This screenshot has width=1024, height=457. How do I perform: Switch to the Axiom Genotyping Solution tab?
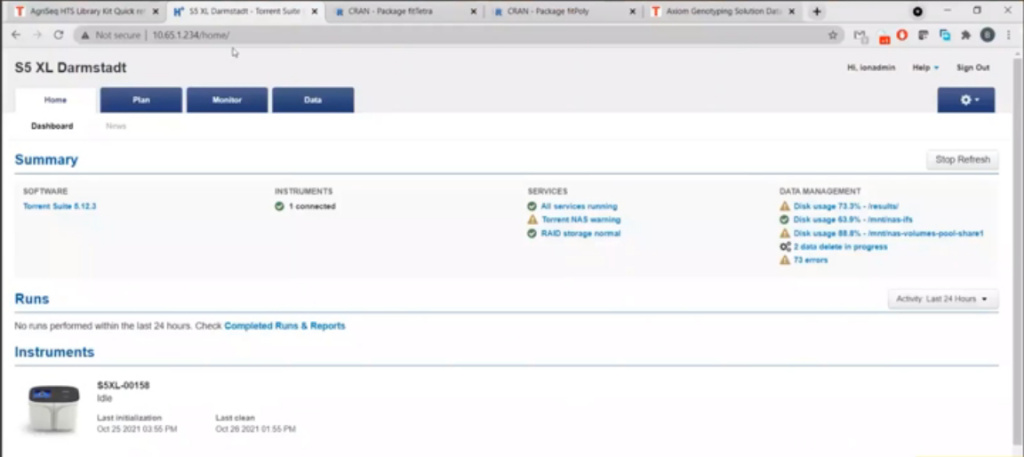click(722, 12)
